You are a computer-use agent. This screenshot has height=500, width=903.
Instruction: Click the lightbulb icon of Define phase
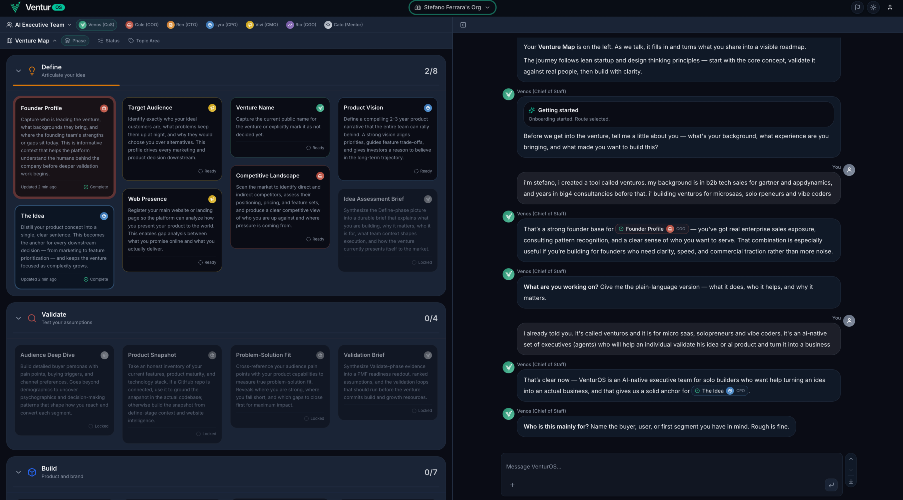coord(32,71)
